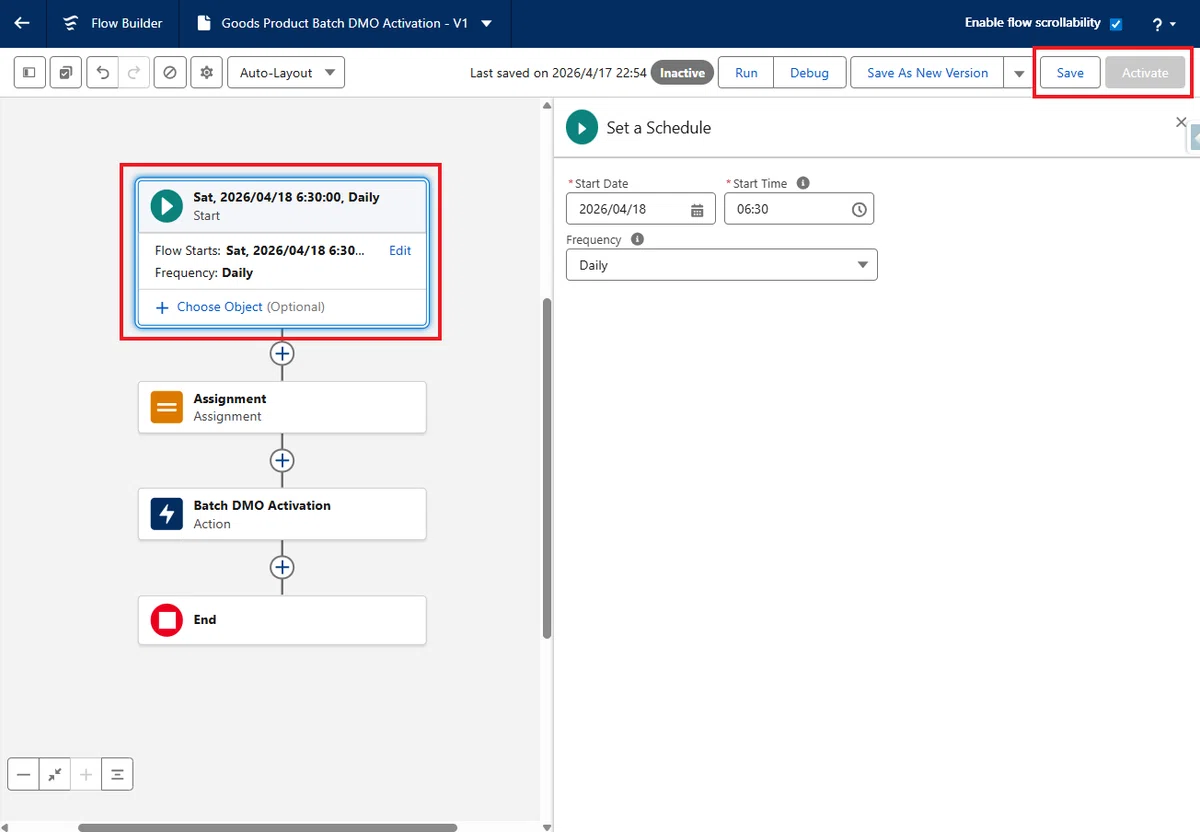1200x832 pixels.
Task: Click the Batch DMO Activation label
Action: click(x=262, y=506)
